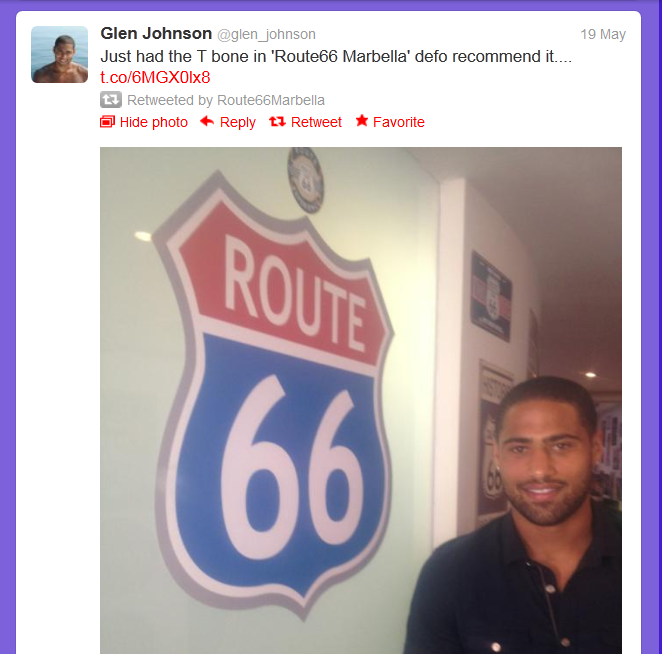Click the Reply text link

click(x=238, y=122)
